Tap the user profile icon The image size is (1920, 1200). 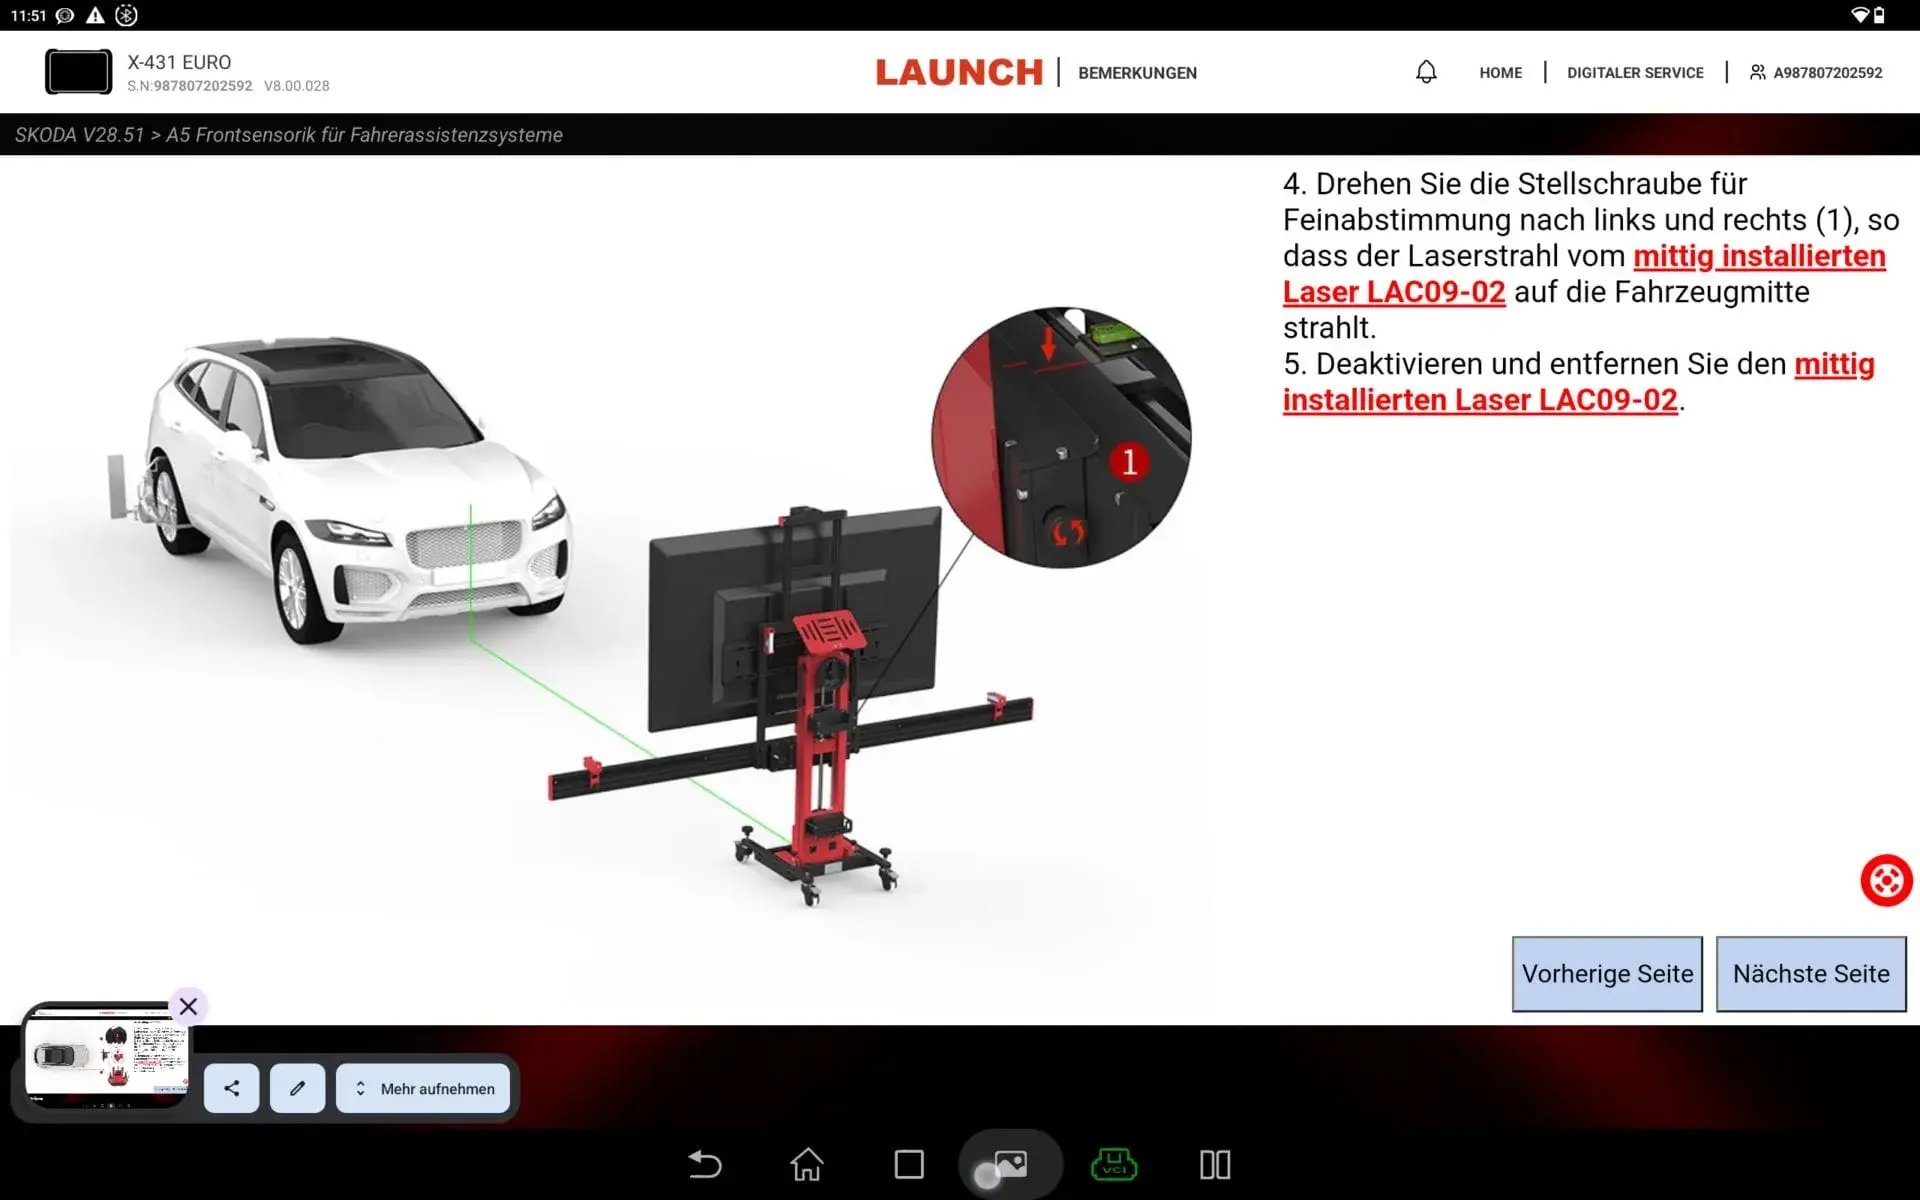point(1757,71)
